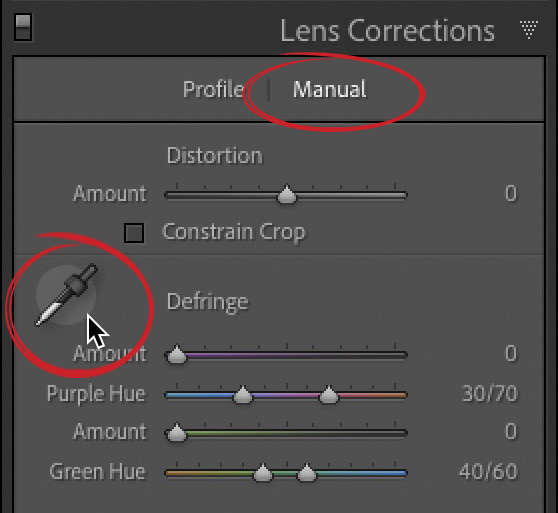Viewport: 558px width, 513px height.
Task: Click the Green Hue 40/60 value field
Action: click(x=488, y=472)
